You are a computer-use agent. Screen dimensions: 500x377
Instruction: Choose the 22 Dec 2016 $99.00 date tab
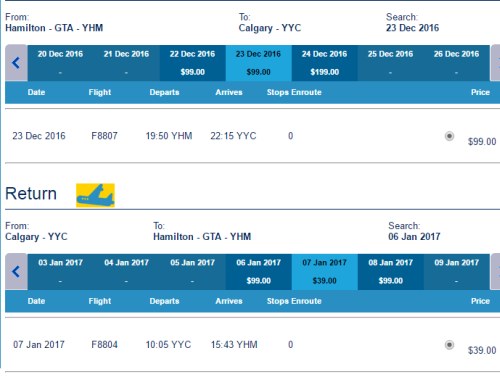(x=193, y=63)
